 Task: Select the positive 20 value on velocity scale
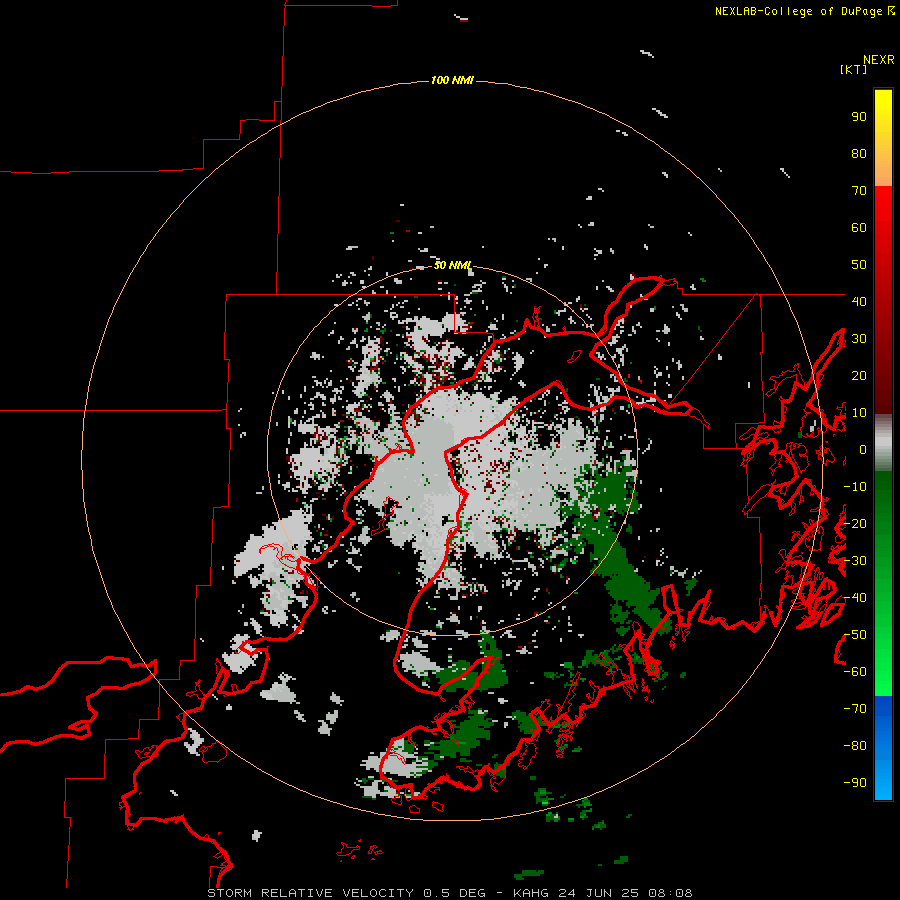859,376
